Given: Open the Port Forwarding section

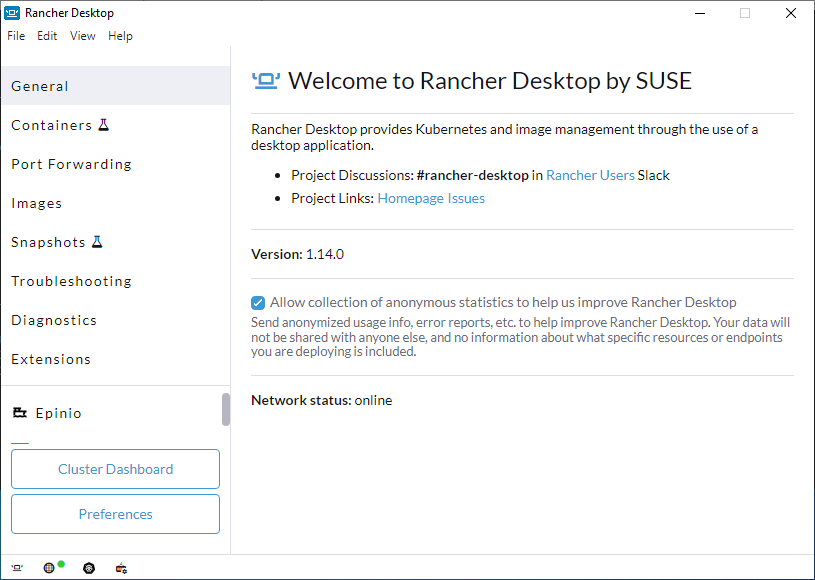Looking at the screenshot, I should (115, 164).
